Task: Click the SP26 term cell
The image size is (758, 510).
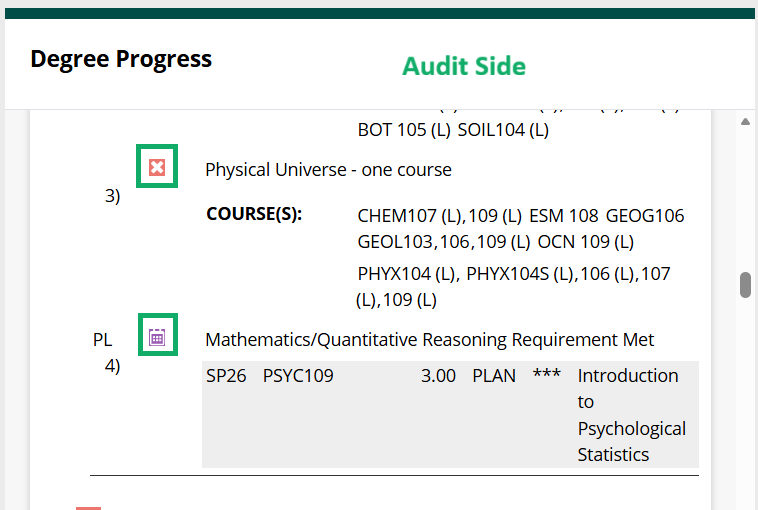Action: (226, 376)
